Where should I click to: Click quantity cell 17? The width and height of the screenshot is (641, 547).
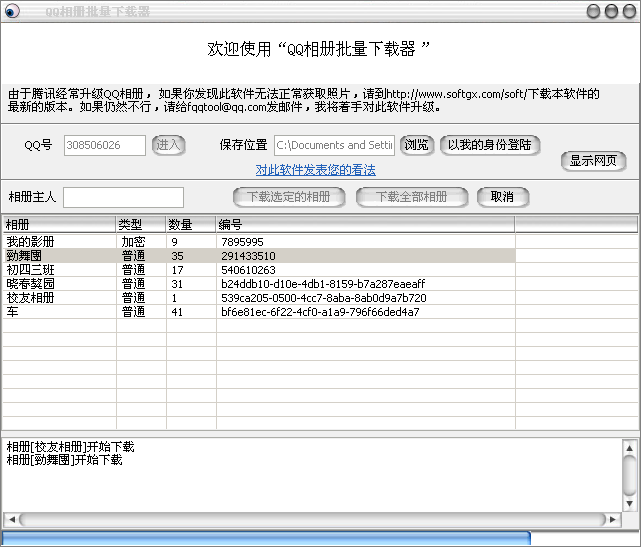click(x=177, y=270)
